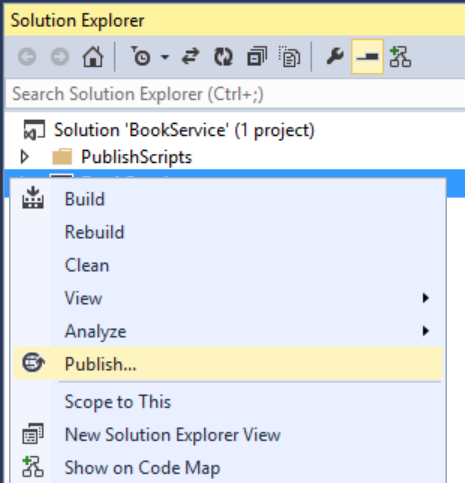Viewport: 465px width, 483px height.
Task: Click the Refresh icon in toolbar
Action: coord(223,56)
